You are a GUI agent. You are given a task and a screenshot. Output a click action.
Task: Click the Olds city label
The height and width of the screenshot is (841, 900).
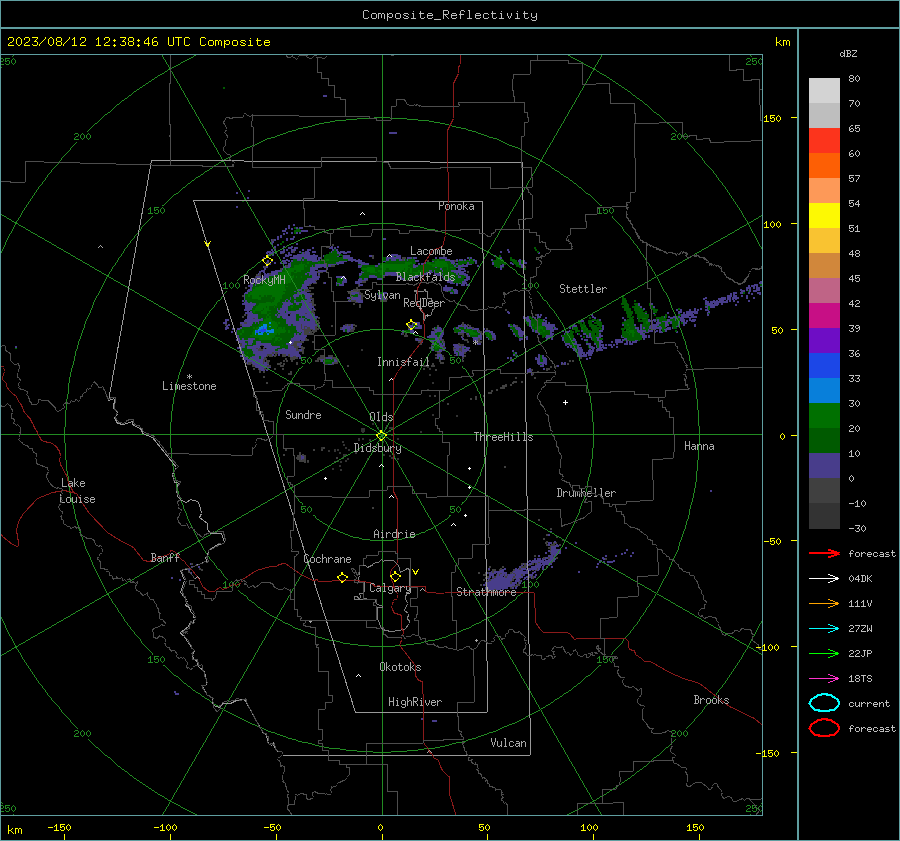381,417
